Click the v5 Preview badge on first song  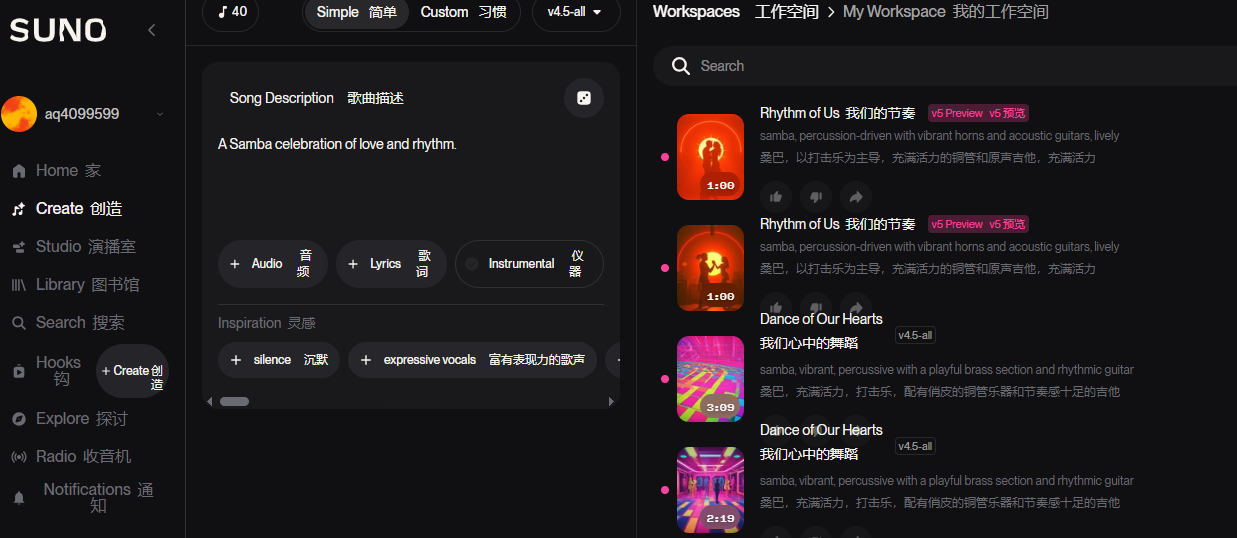(978, 113)
